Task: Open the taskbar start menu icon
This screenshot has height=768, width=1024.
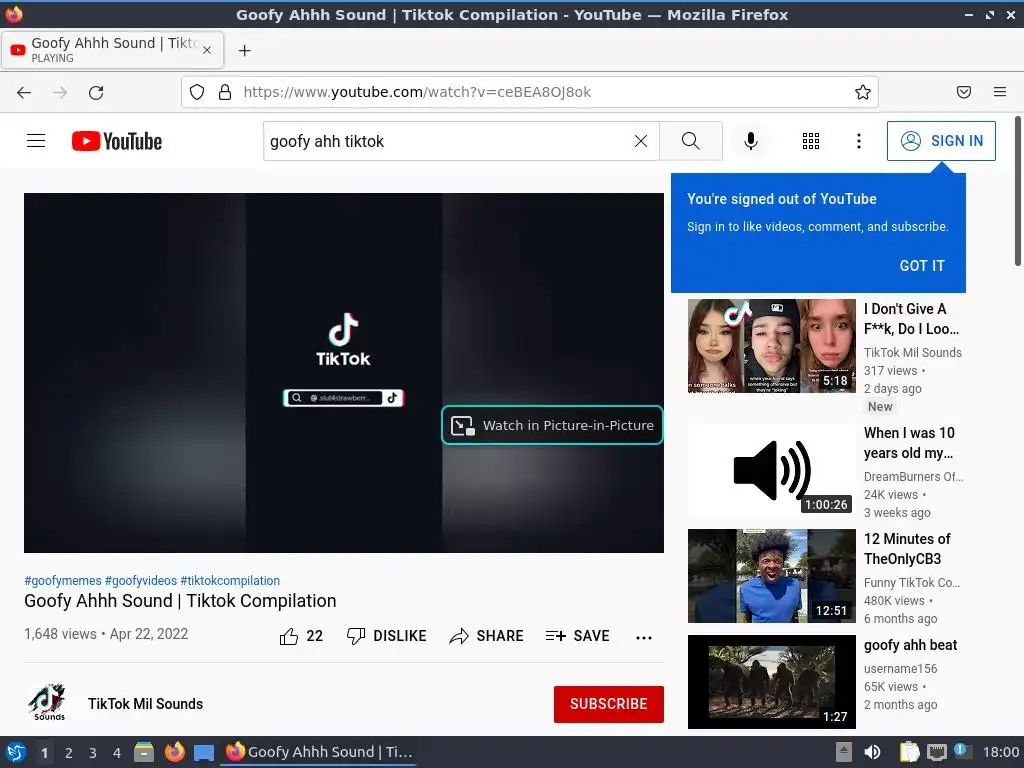Action: 15,752
